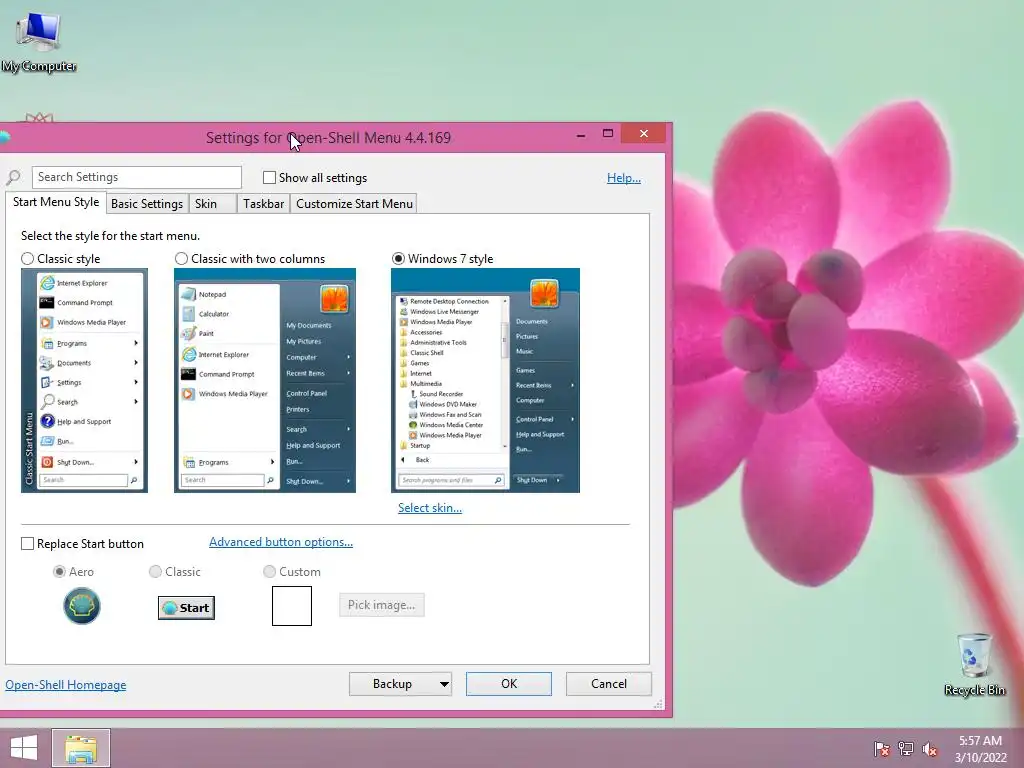The width and height of the screenshot is (1024, 768).
Task: Open the Taskbar tab
Action: [263, 204]
